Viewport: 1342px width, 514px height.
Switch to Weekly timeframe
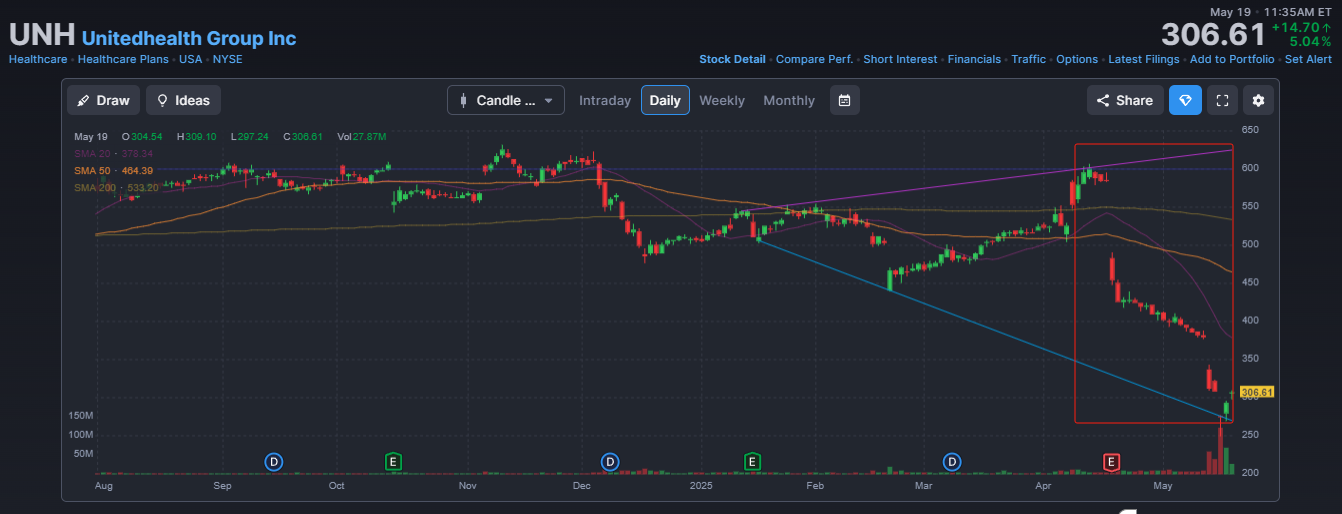pos(722,100)
